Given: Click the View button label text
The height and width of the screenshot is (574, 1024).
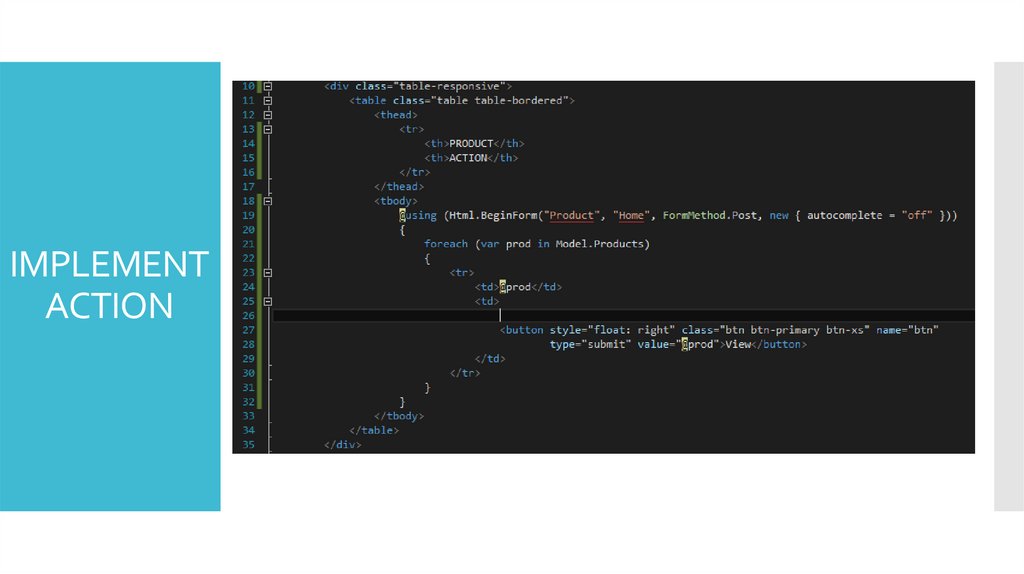Looking at the screenshot, I should click(738, 345).
